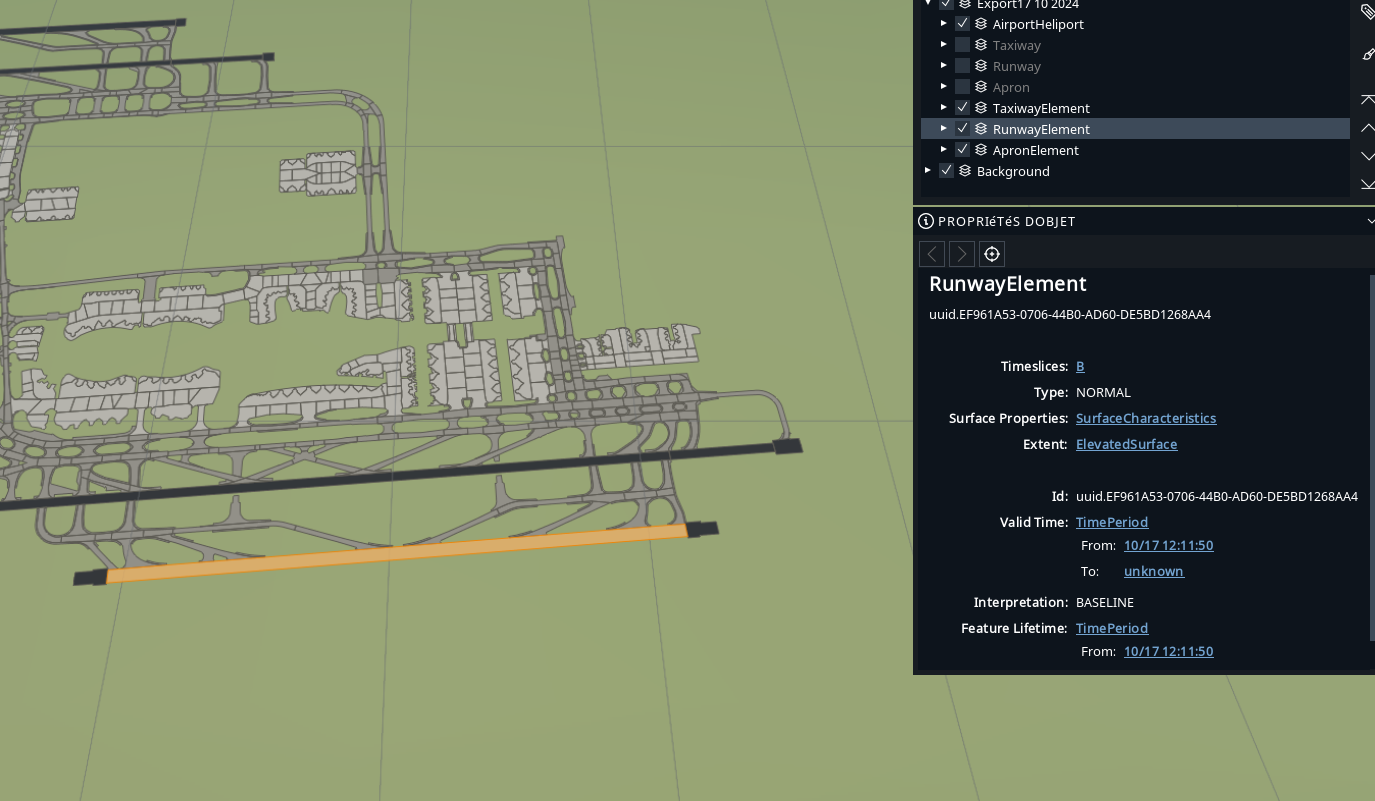
Task: Select the RunwayElement layer in the tree
Action: click(1041, 128)
